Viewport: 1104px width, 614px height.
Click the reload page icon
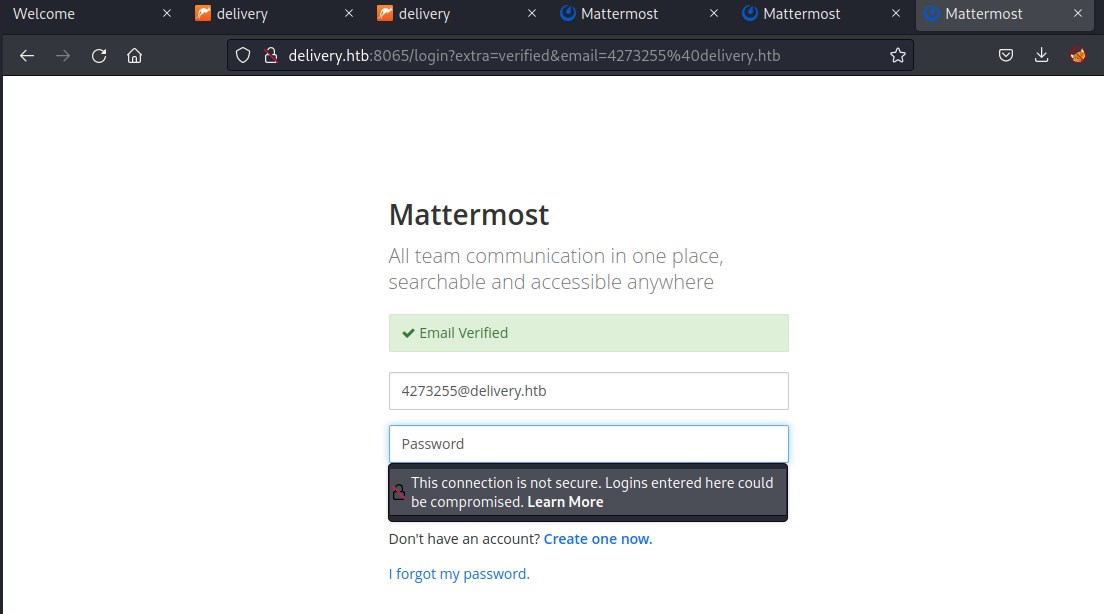coord(99,56)
